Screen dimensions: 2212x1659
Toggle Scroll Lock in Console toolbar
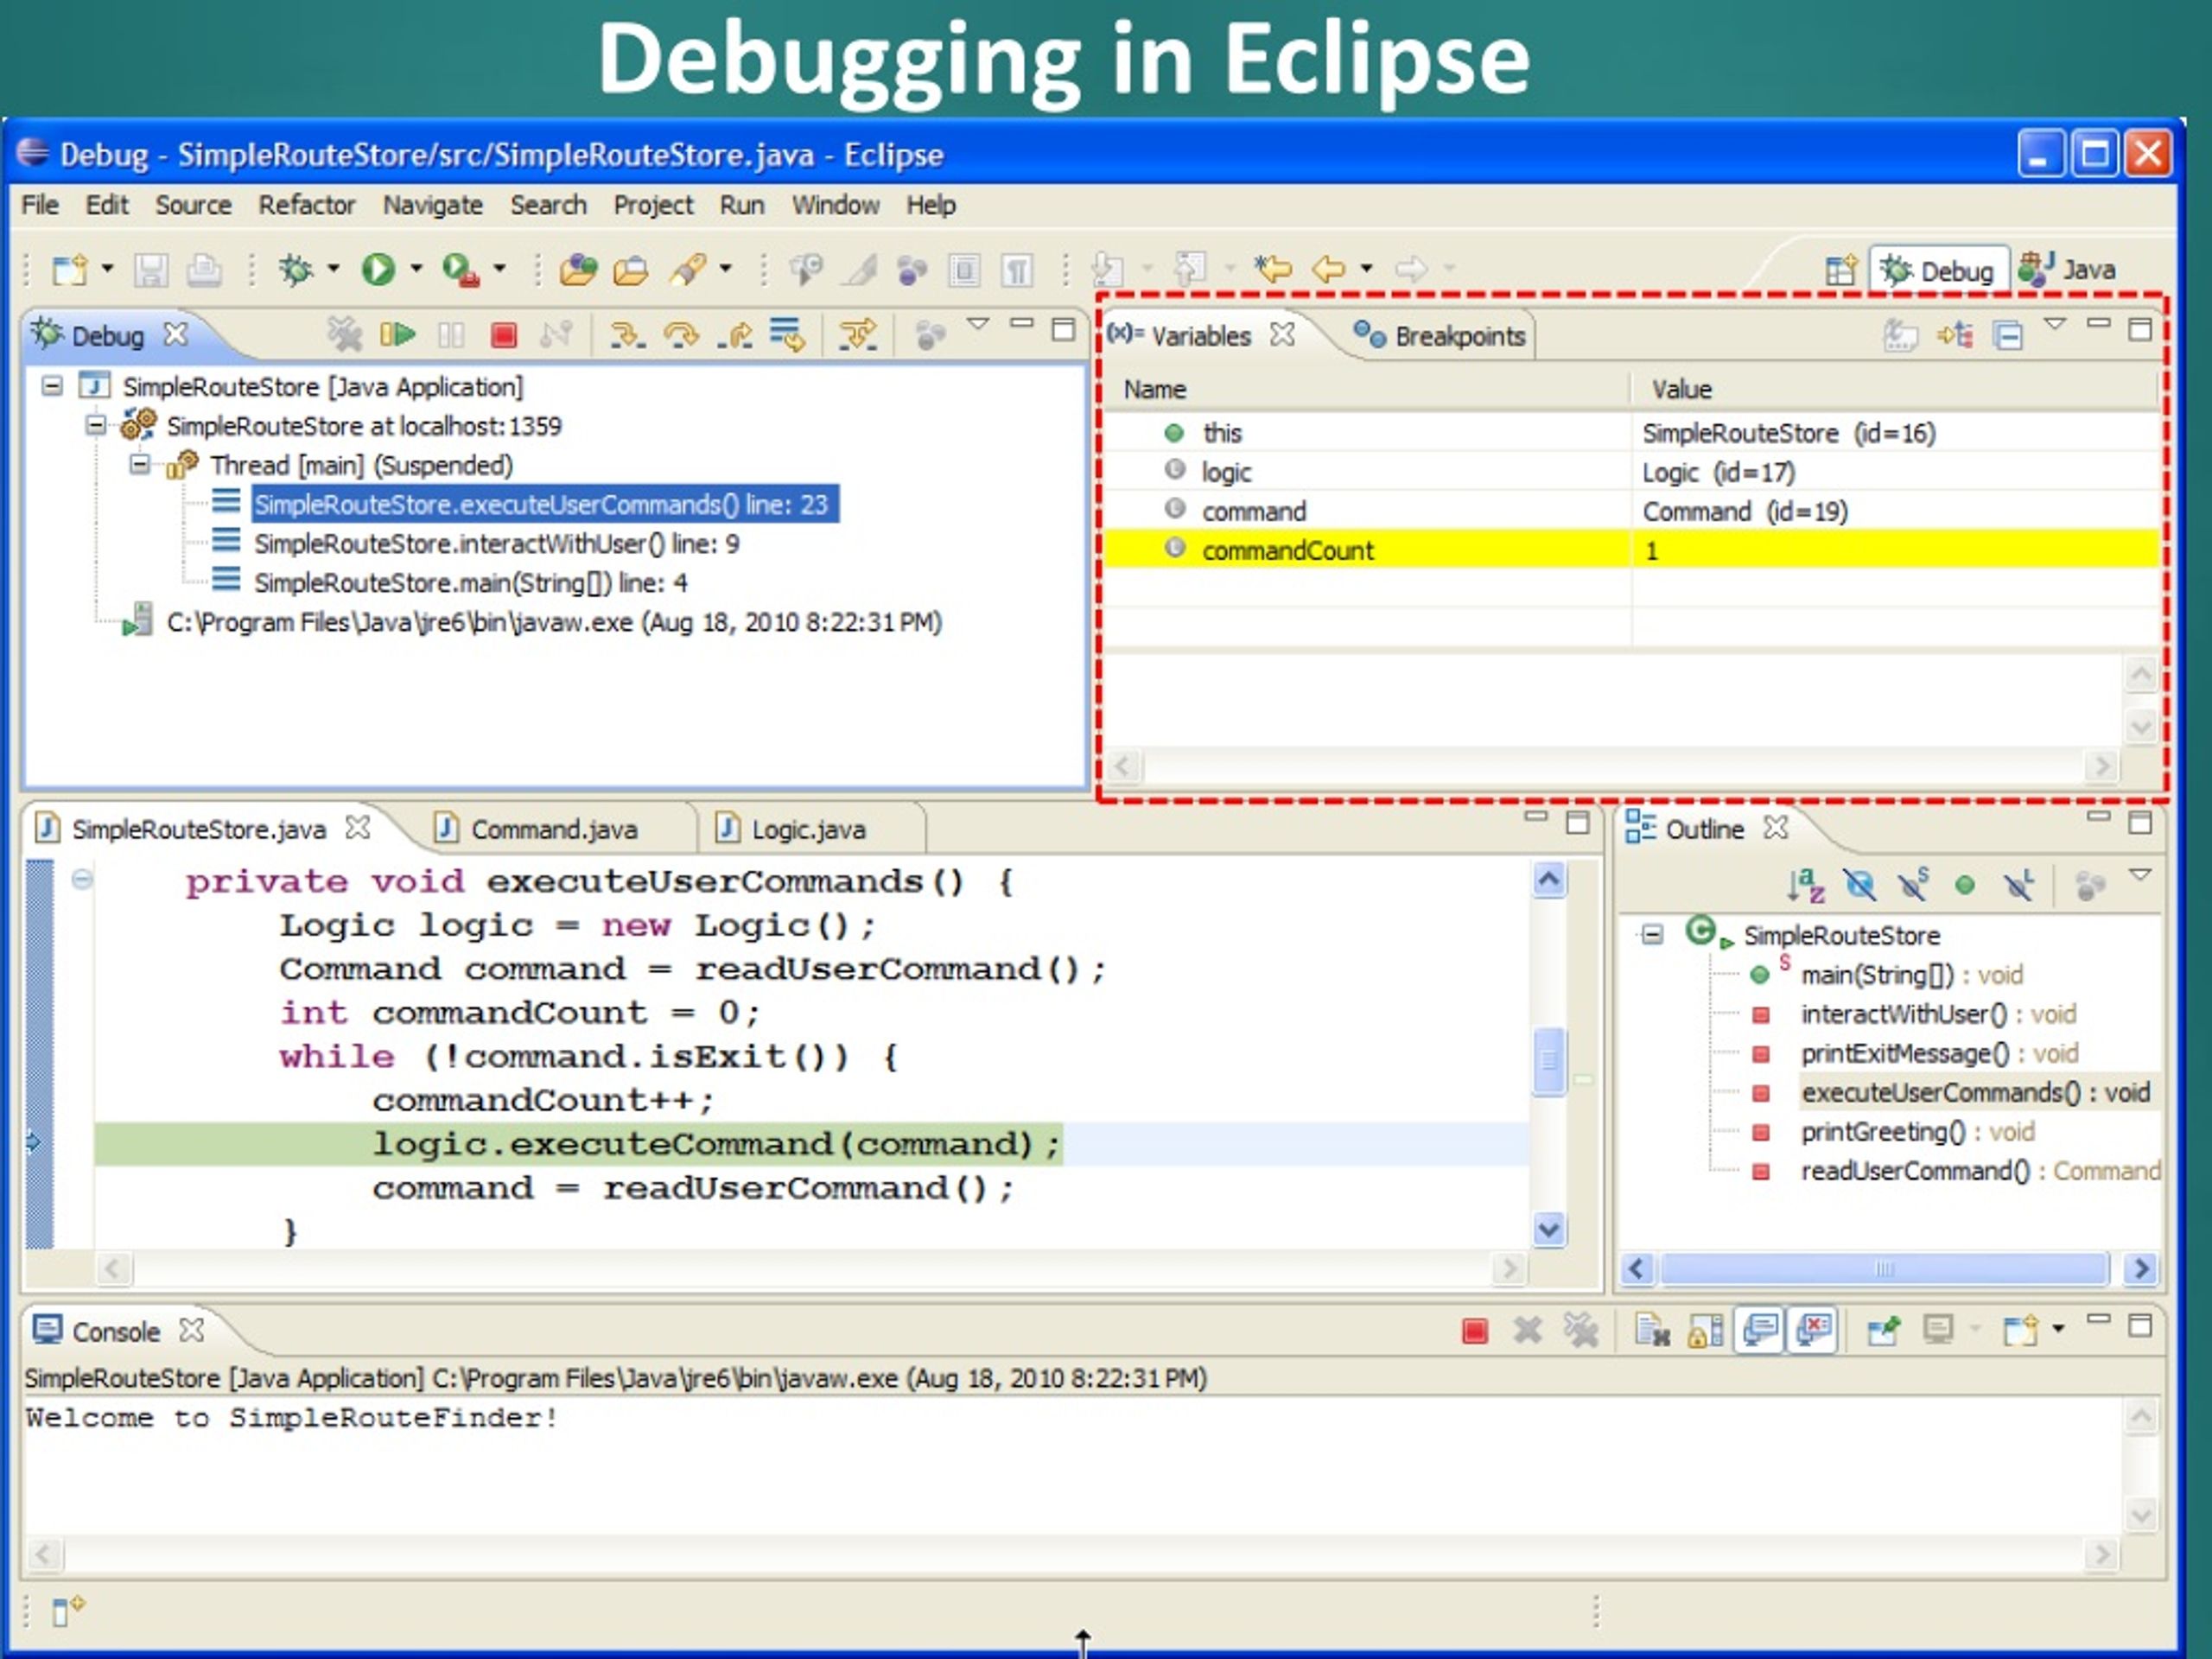pyautogui.click(x=1706, y=1331)
